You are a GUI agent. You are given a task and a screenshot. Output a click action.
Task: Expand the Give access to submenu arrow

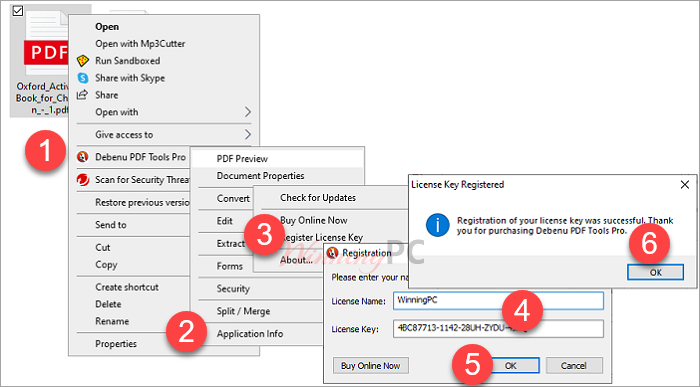coord(248,134)
